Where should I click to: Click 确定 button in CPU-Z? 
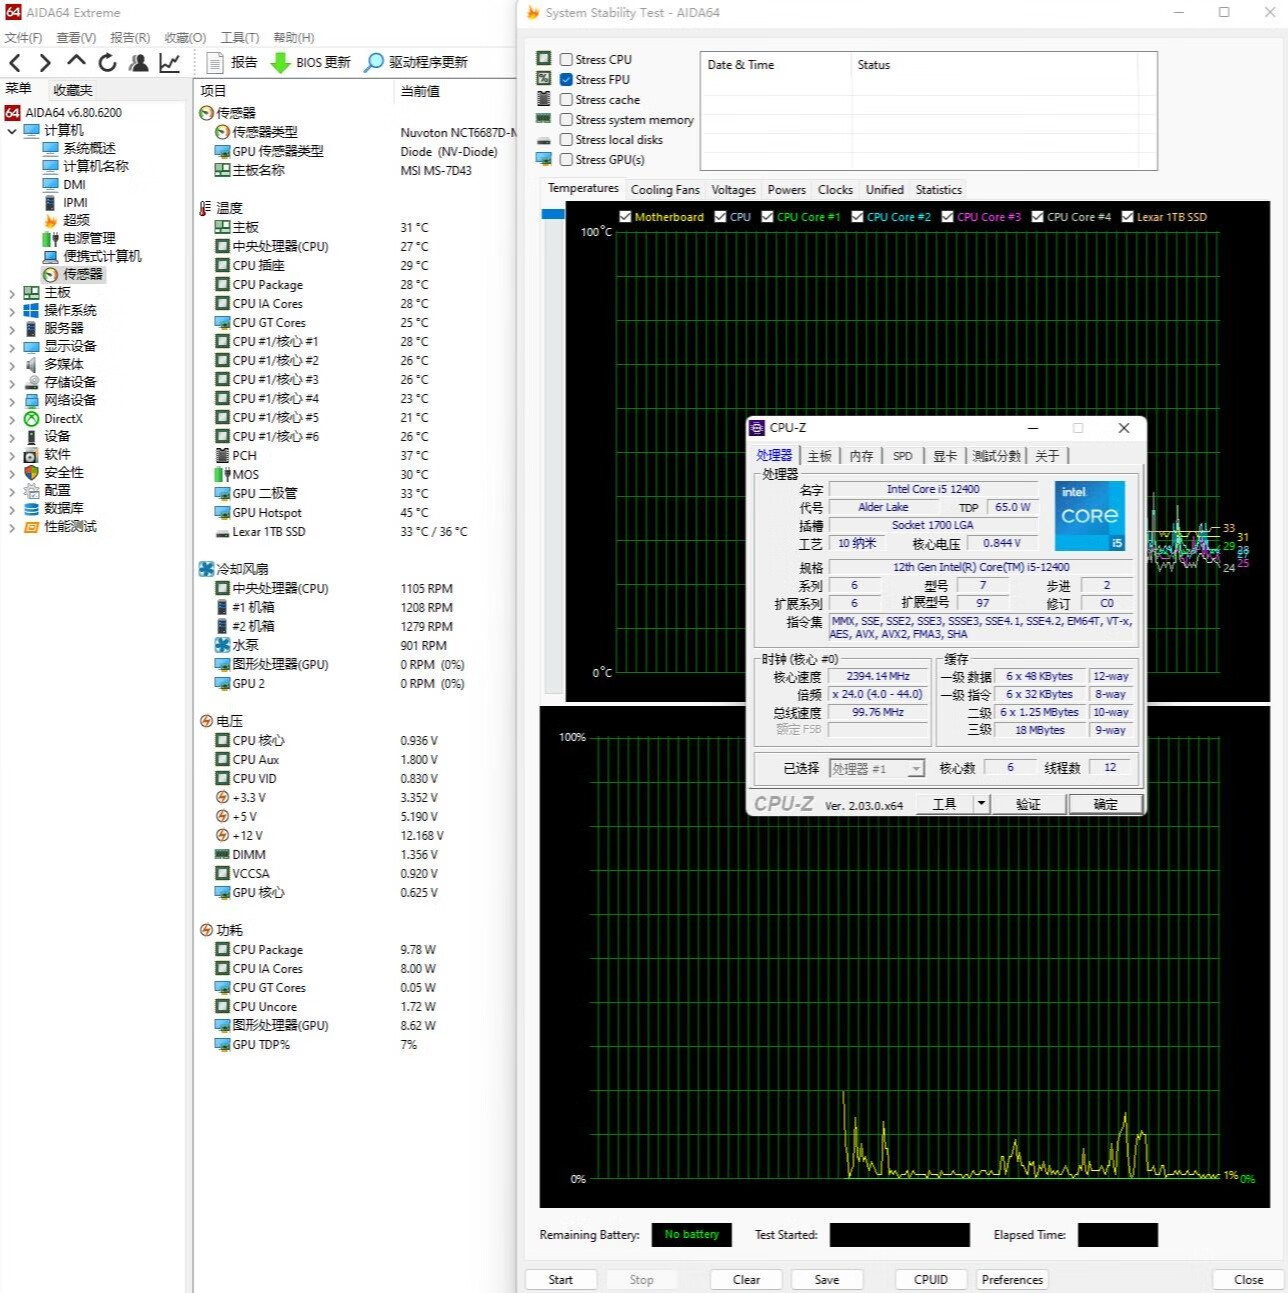(1105, 804)
